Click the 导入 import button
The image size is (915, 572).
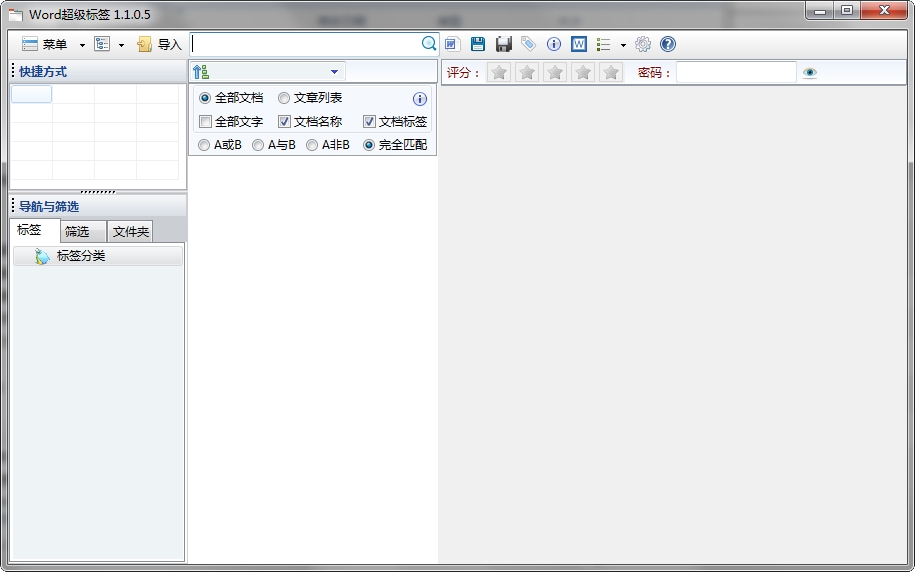click(x=159, y=44)
